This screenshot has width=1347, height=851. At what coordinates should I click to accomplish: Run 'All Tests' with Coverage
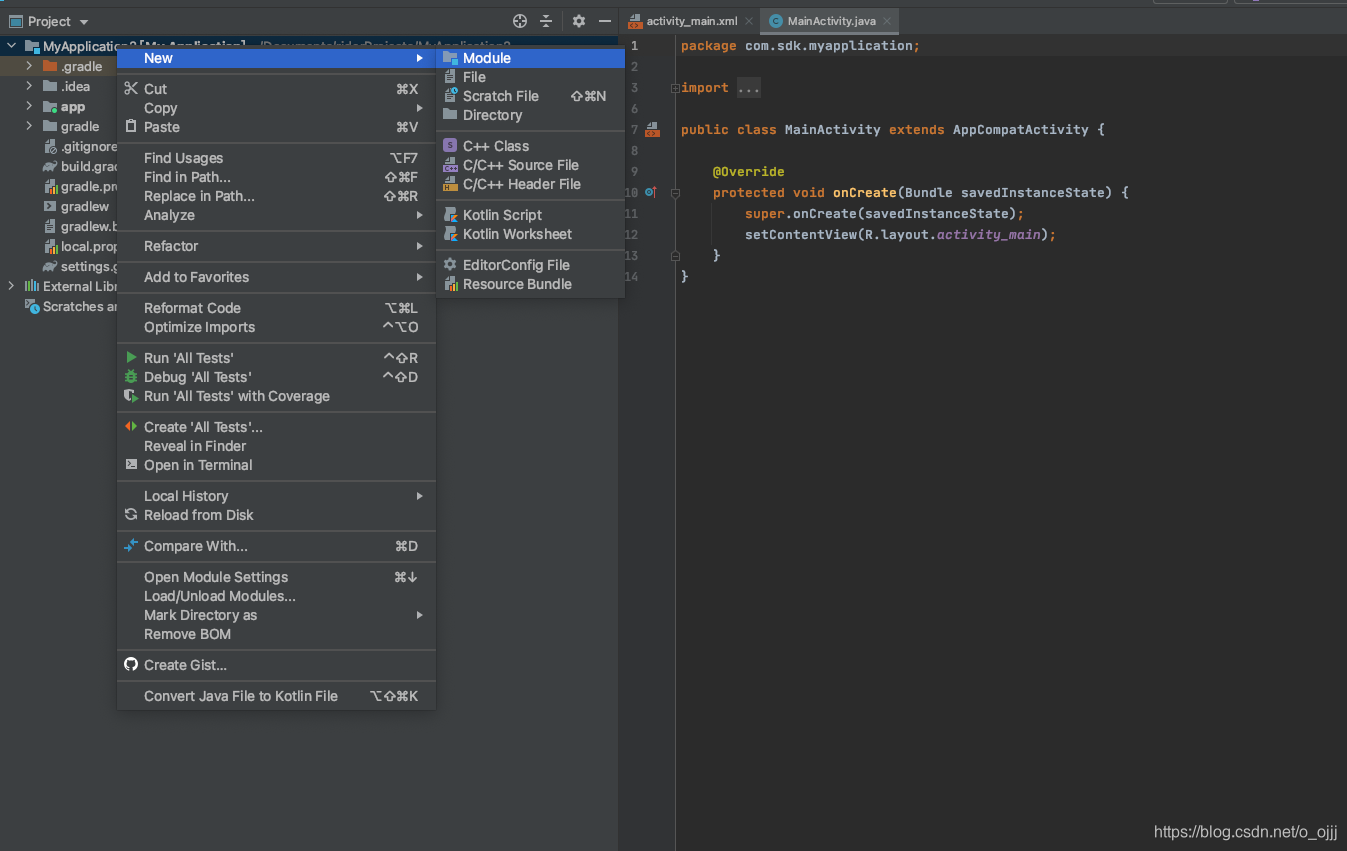click(x=276, y=396)
